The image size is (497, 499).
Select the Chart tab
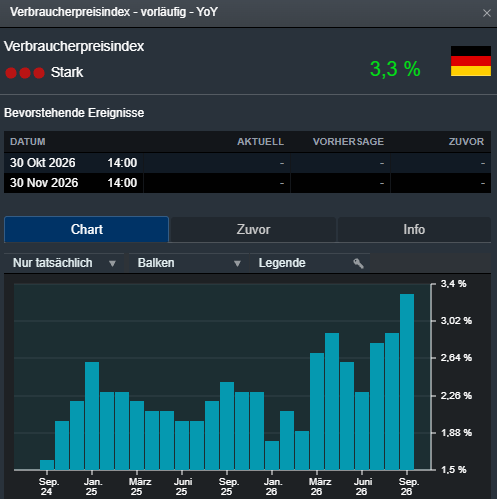pos(87,229)
